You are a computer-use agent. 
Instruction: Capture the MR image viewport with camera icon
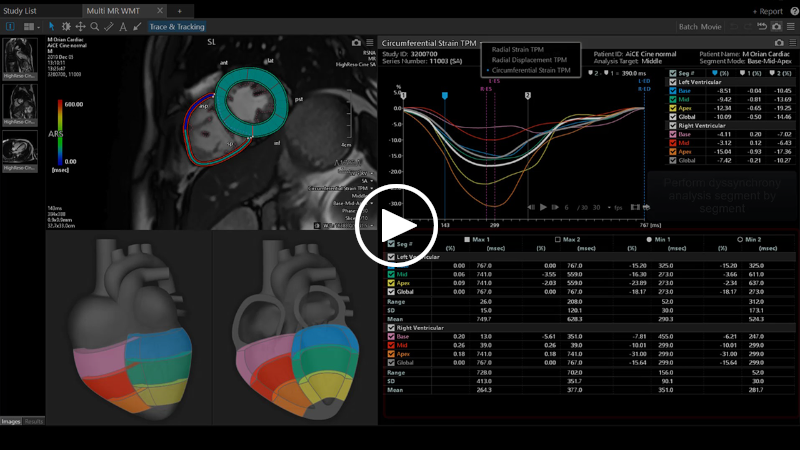(x=356, y=43)
